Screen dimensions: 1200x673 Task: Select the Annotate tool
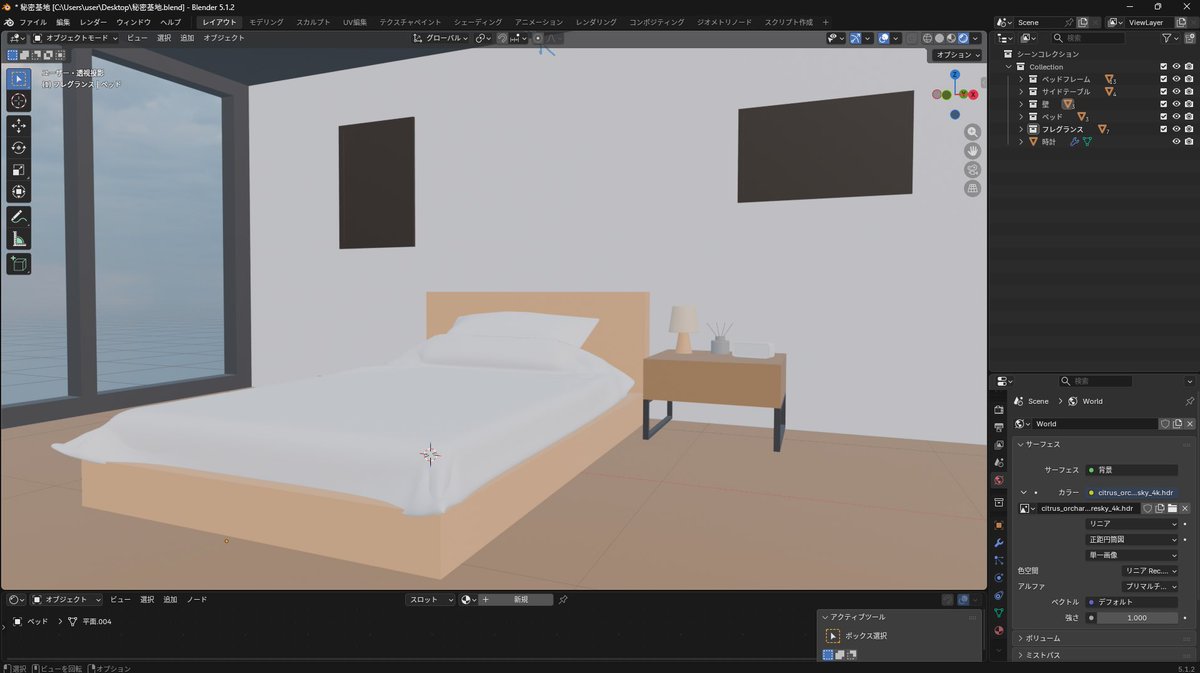click(x=19, y=217)
